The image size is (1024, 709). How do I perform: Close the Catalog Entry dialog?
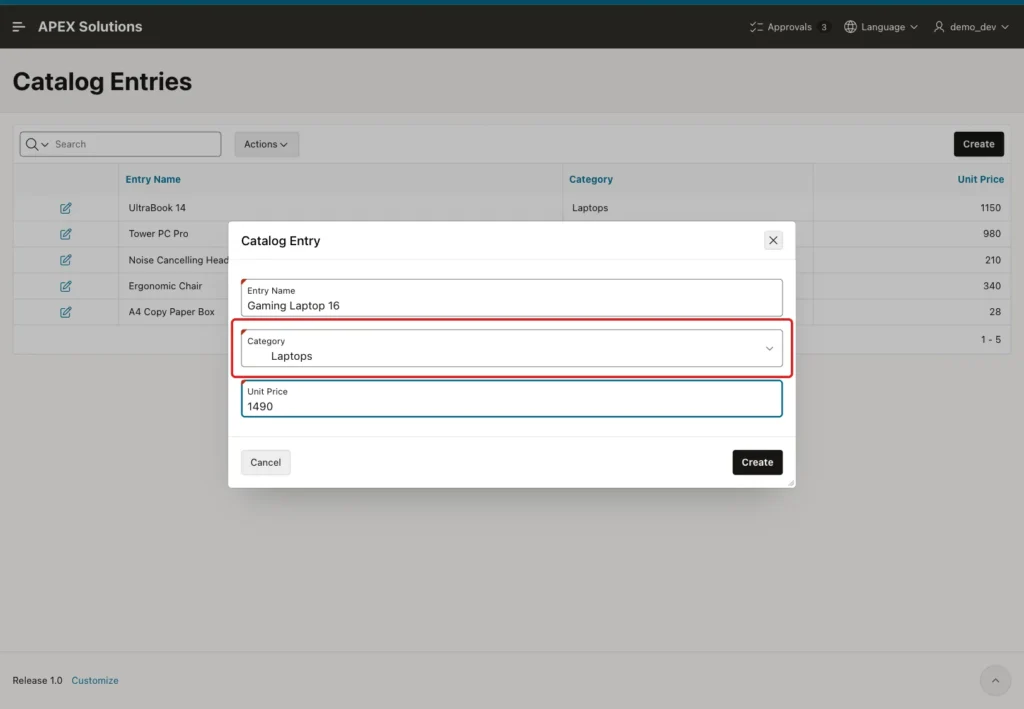[x=773, y=240]
